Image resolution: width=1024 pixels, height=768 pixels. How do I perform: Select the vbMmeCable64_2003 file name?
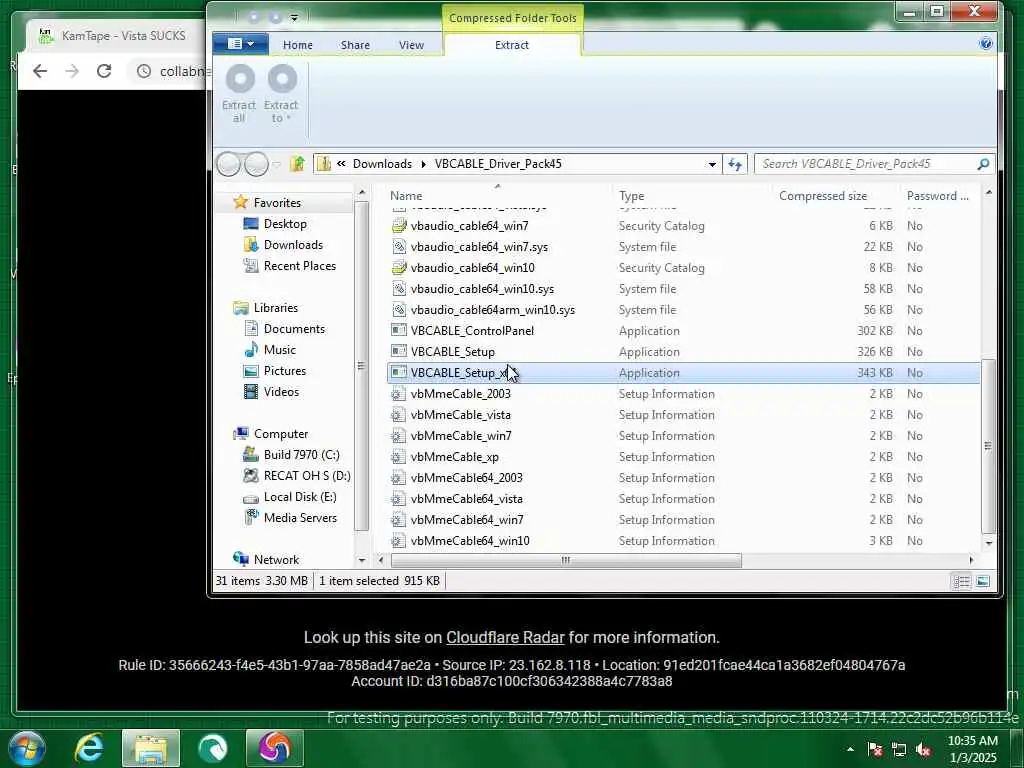click(x=466, y=478)
